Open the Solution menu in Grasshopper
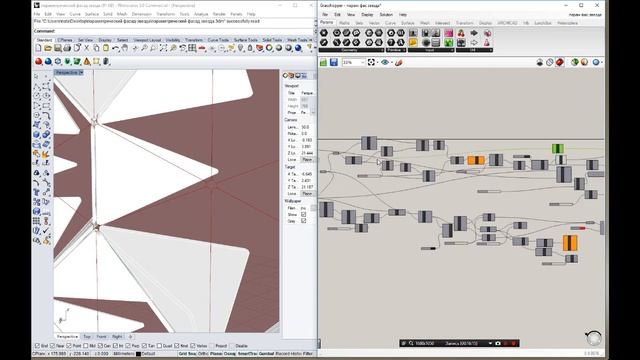Screen dimensions: 640x360 386,14
